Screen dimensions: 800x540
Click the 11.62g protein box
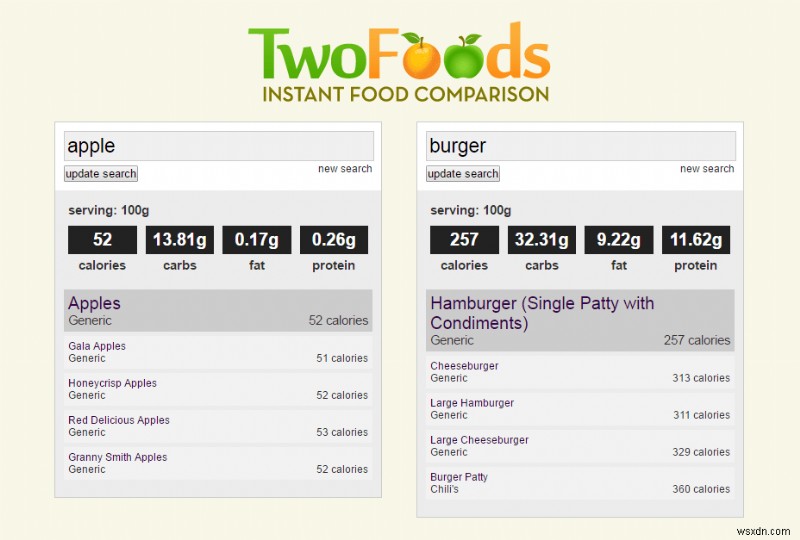(696, 240)
